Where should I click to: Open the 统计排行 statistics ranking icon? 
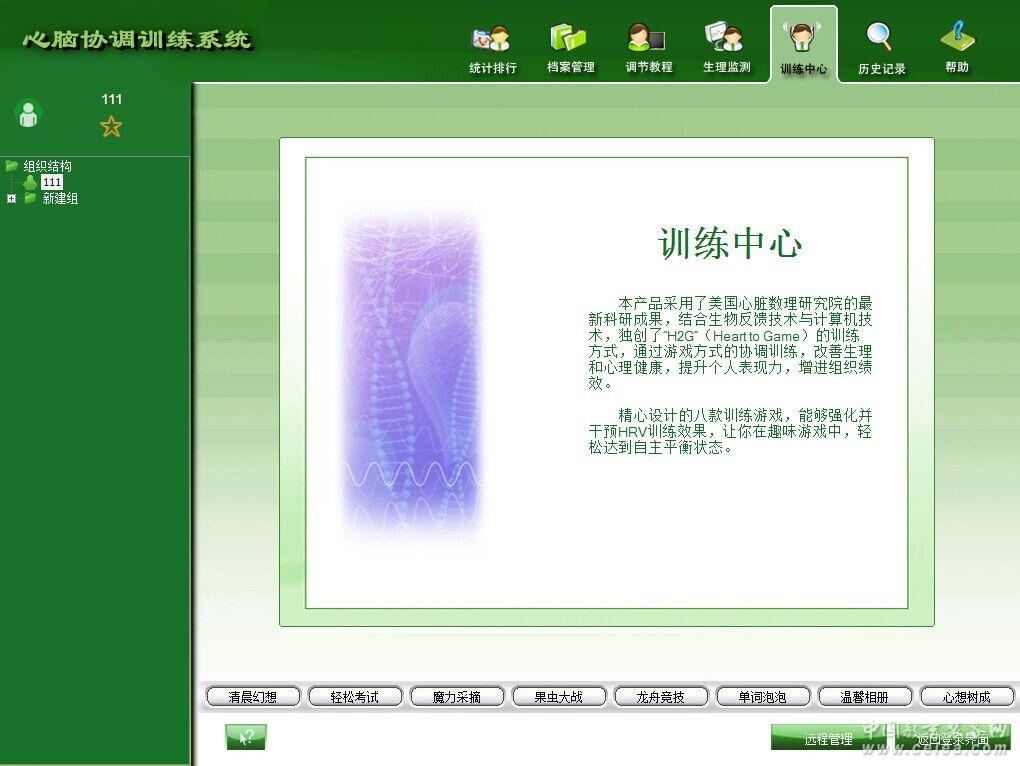click(x=492, y=48)
